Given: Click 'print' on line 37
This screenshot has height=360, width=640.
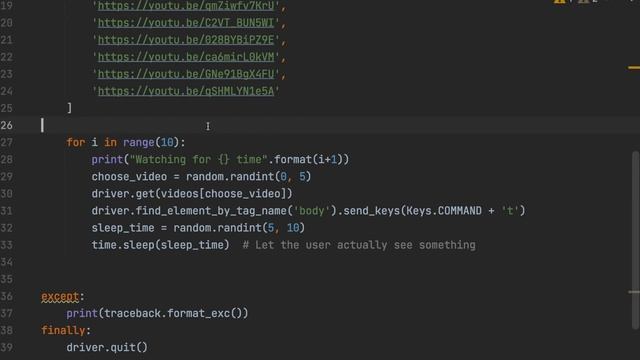Looking at the screenshot, I should click(x=82, y=313).
